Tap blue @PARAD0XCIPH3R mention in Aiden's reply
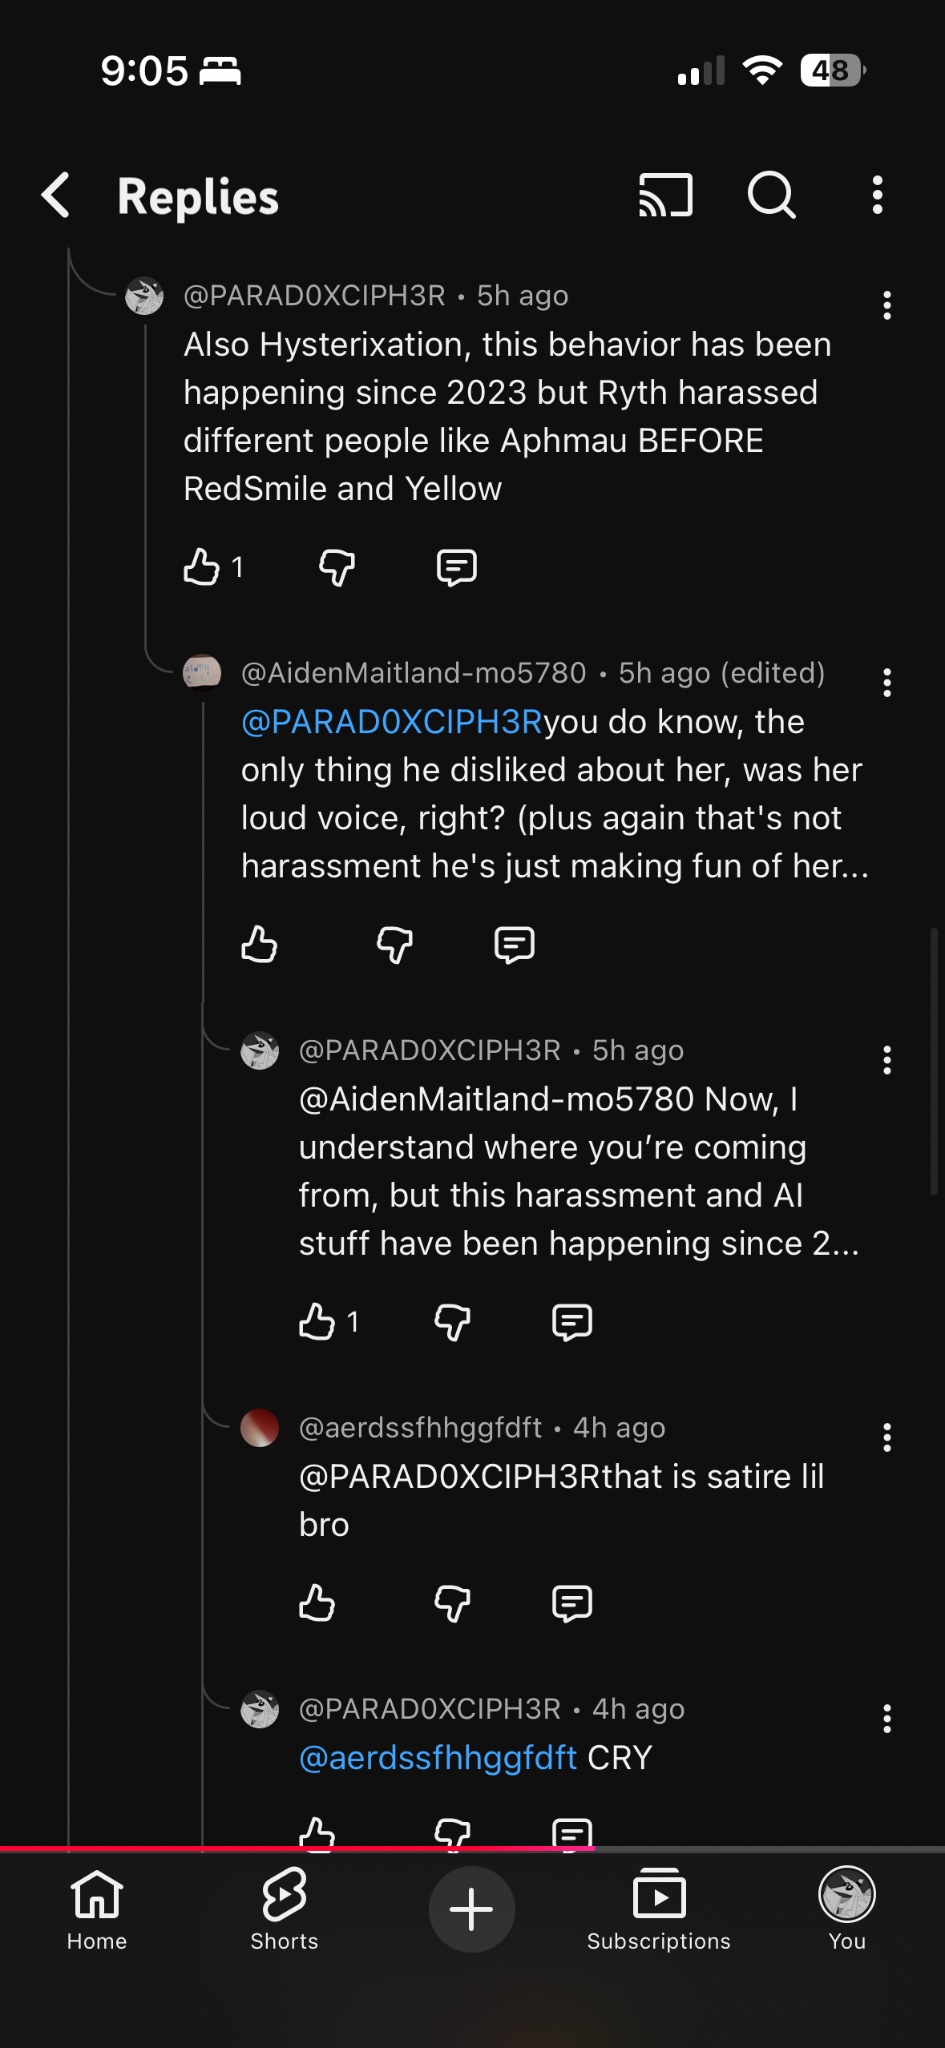 tap(391, 721)
